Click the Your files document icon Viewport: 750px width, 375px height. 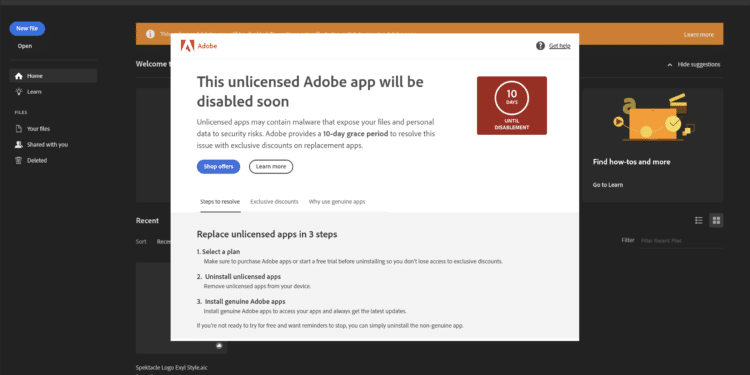[19, 129]
